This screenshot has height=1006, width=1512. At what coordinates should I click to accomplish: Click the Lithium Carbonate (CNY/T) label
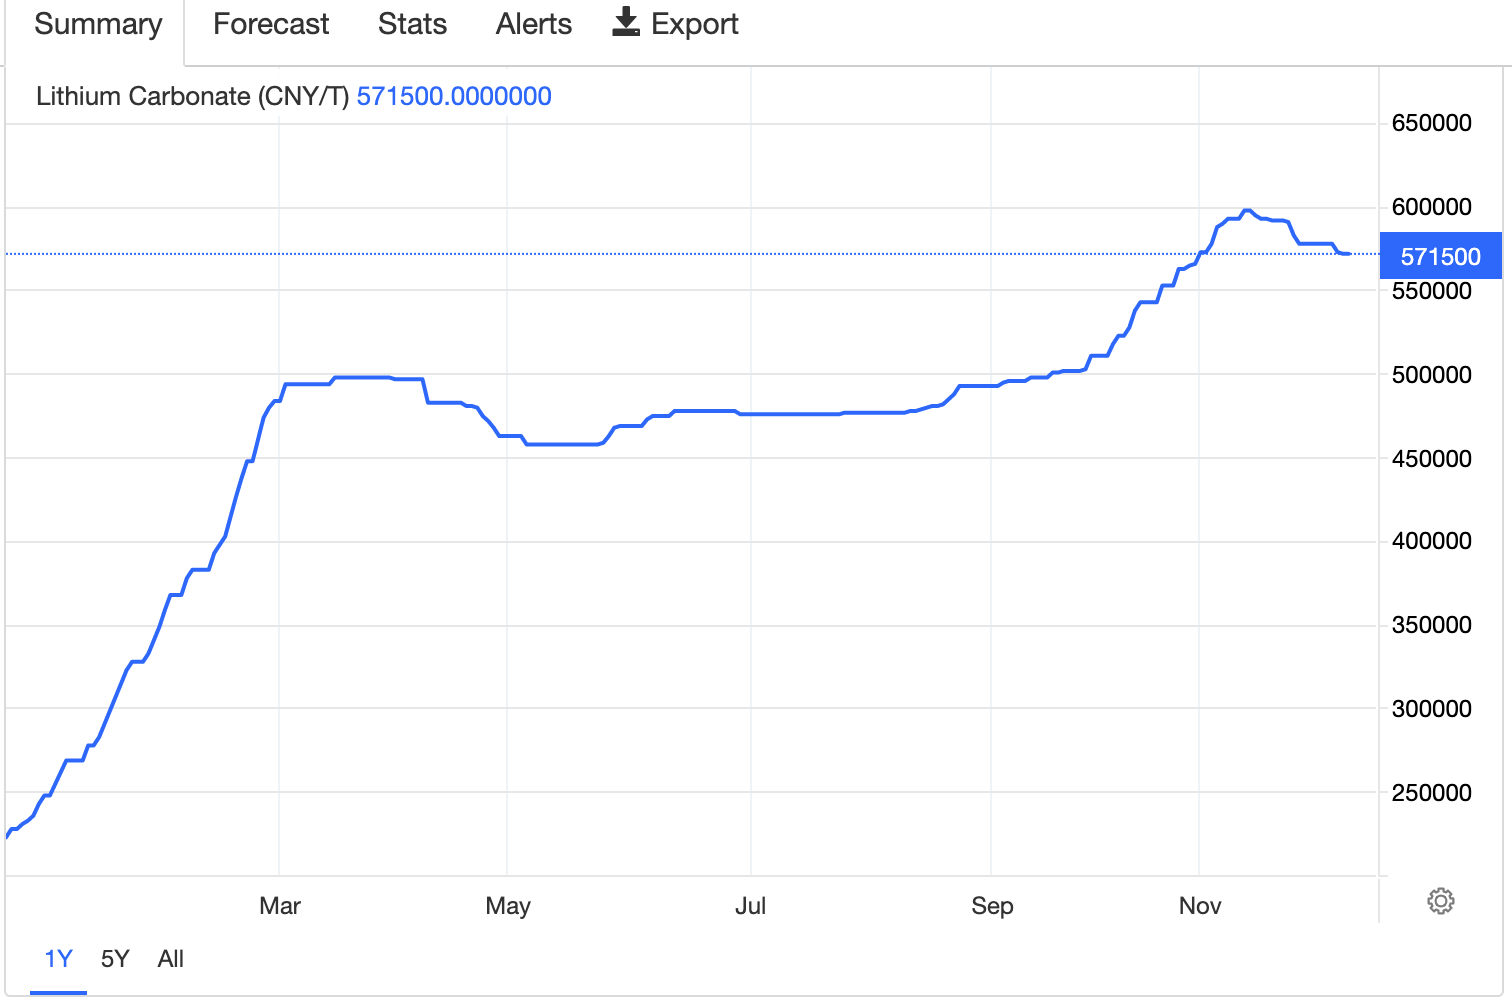pyautogui.click(x=193, y=96)
